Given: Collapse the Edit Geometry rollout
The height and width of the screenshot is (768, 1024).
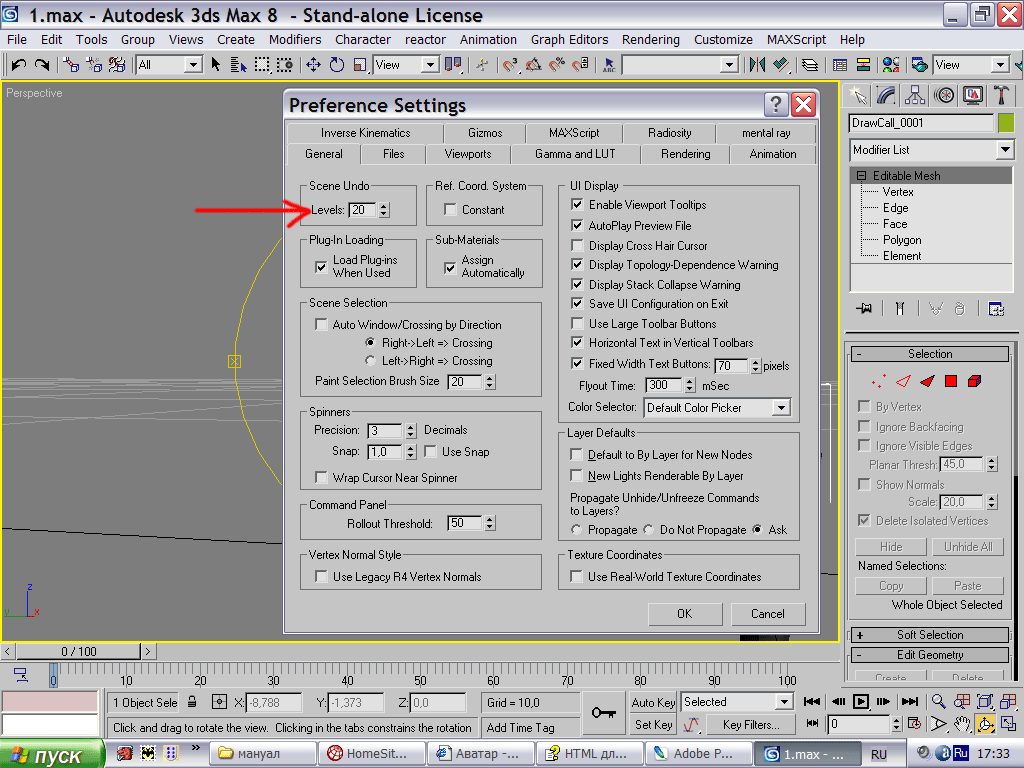Looking at the screenshot, I should pyautogui.click(x=930, y=655).
